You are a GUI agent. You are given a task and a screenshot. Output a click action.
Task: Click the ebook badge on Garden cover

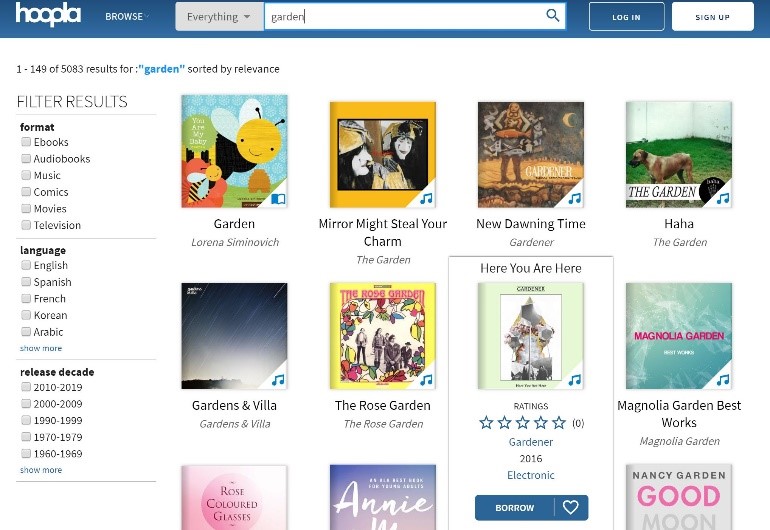click(278, 198)
